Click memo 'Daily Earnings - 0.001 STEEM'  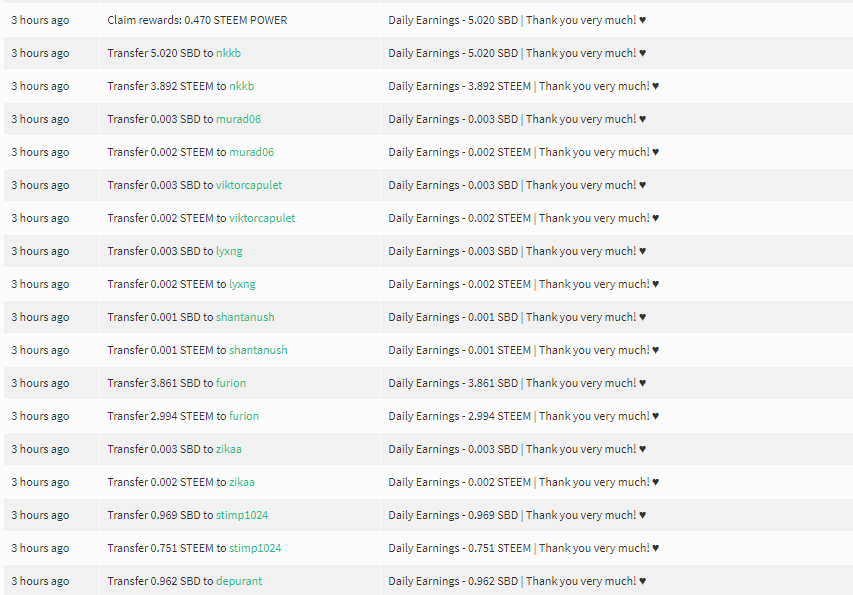pyautogui.click(x=460, y=350)
